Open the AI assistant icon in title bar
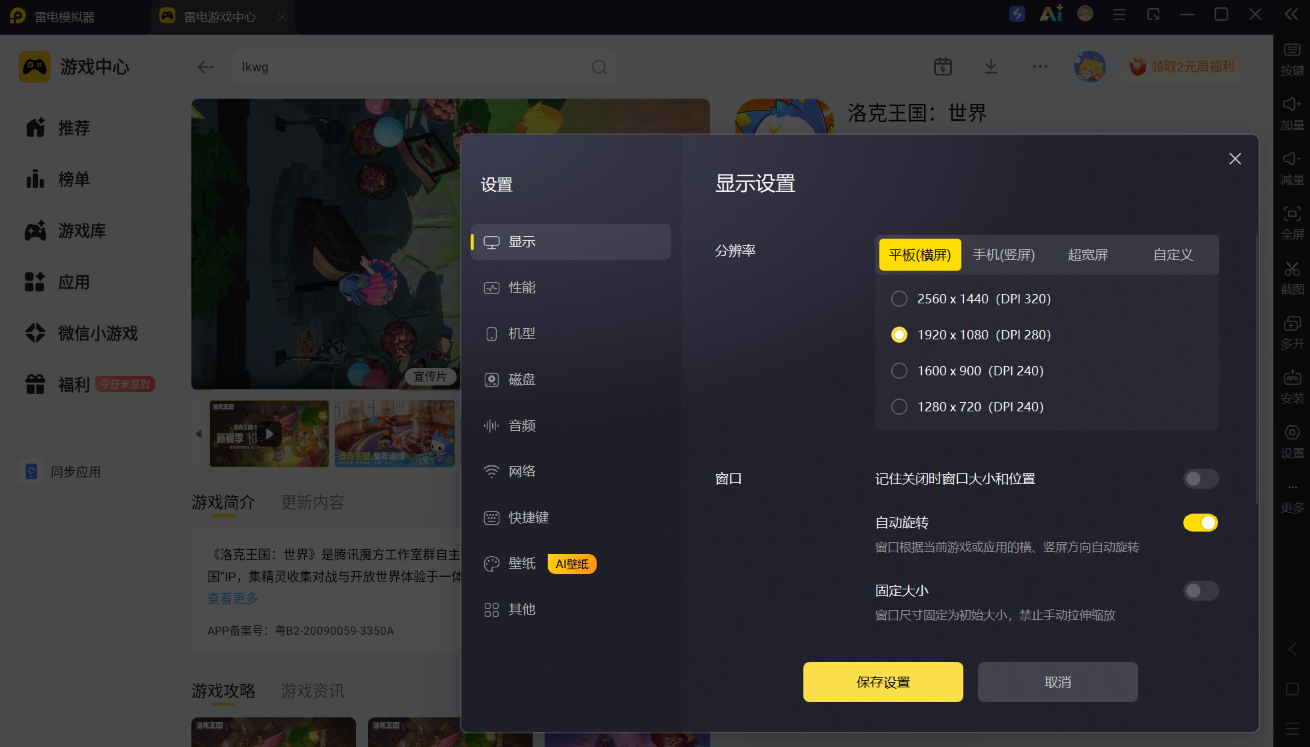This screenshot has height=747, width=1310. point(1050,14)
